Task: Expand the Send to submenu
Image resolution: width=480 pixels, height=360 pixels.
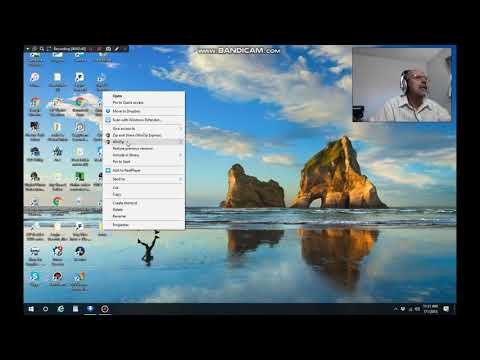Action: (x=144, y=179)
